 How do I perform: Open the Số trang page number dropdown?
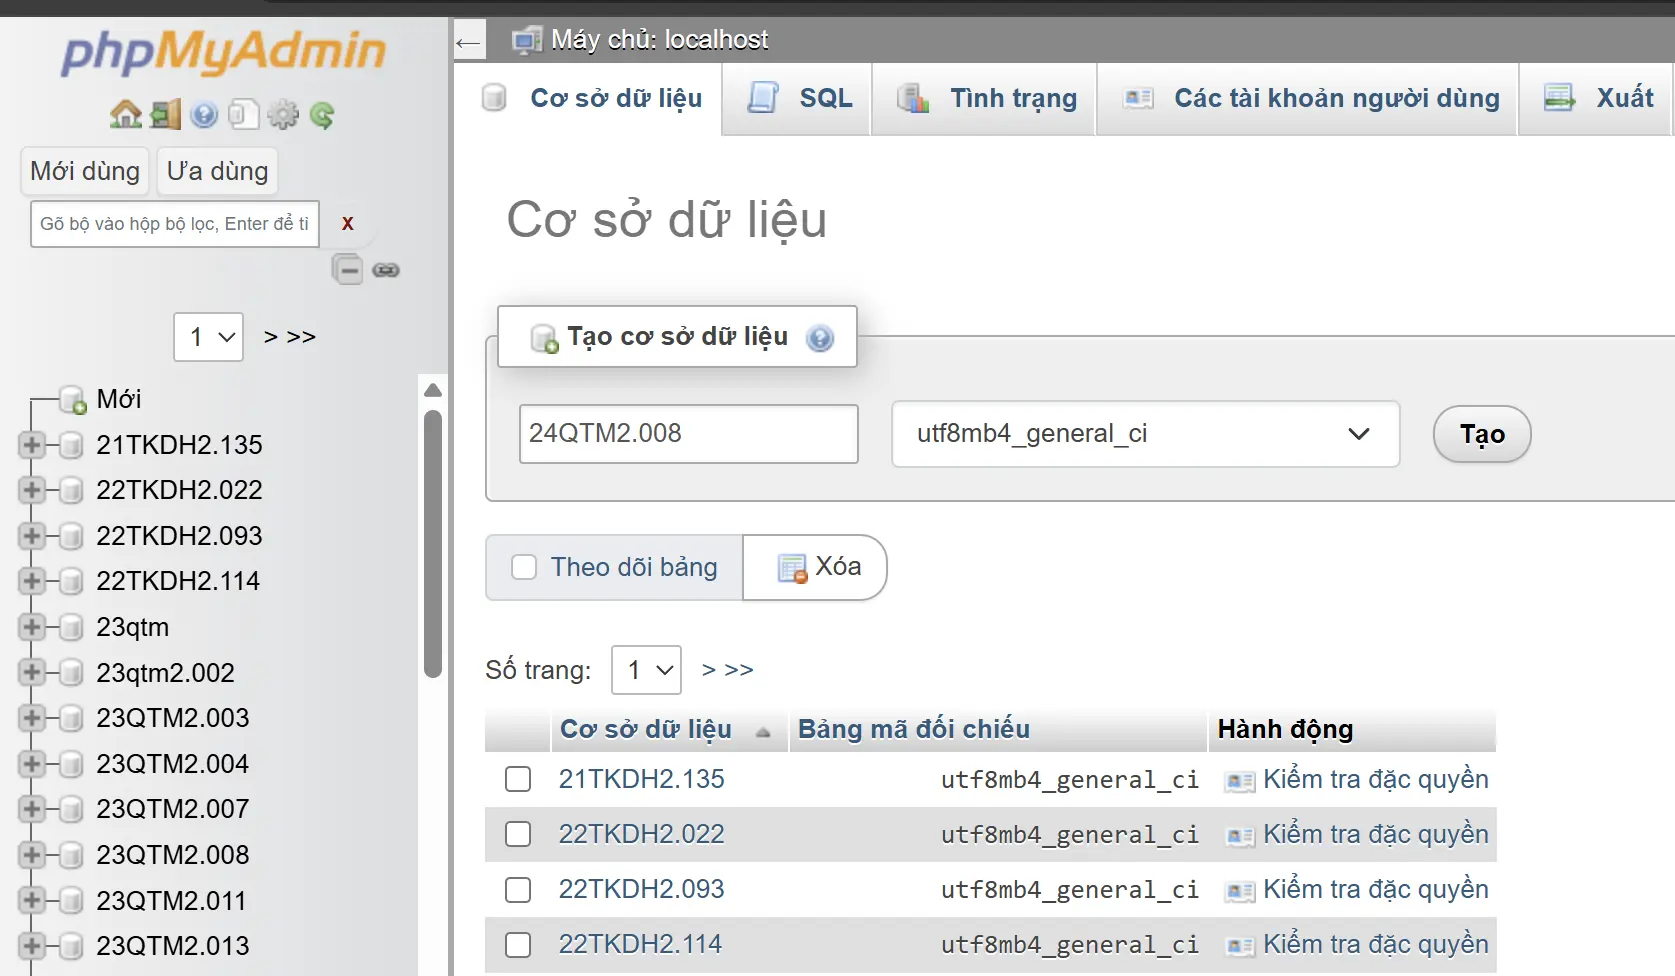(x=646, y=670)
